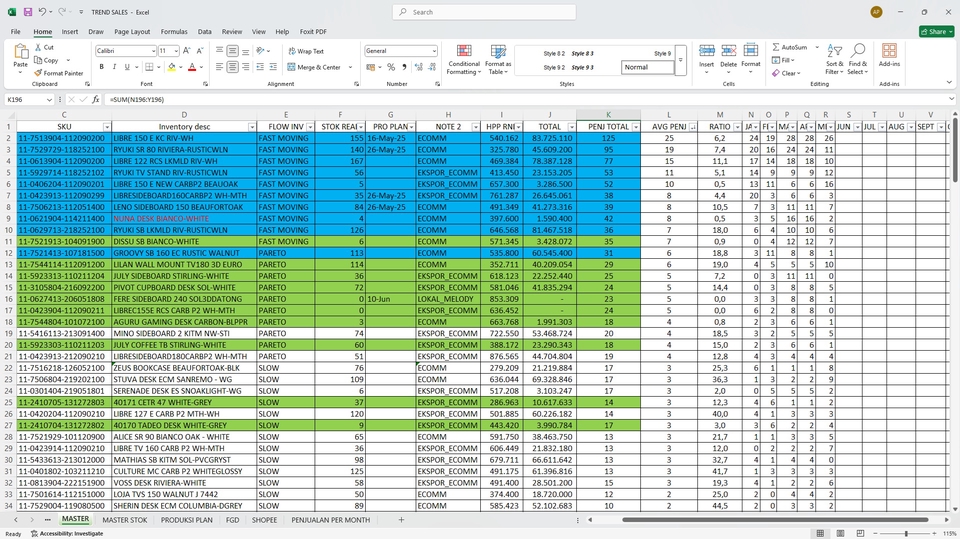Open the File menu
The width and height of the screenshot is (960, 539).
point(15,31)
